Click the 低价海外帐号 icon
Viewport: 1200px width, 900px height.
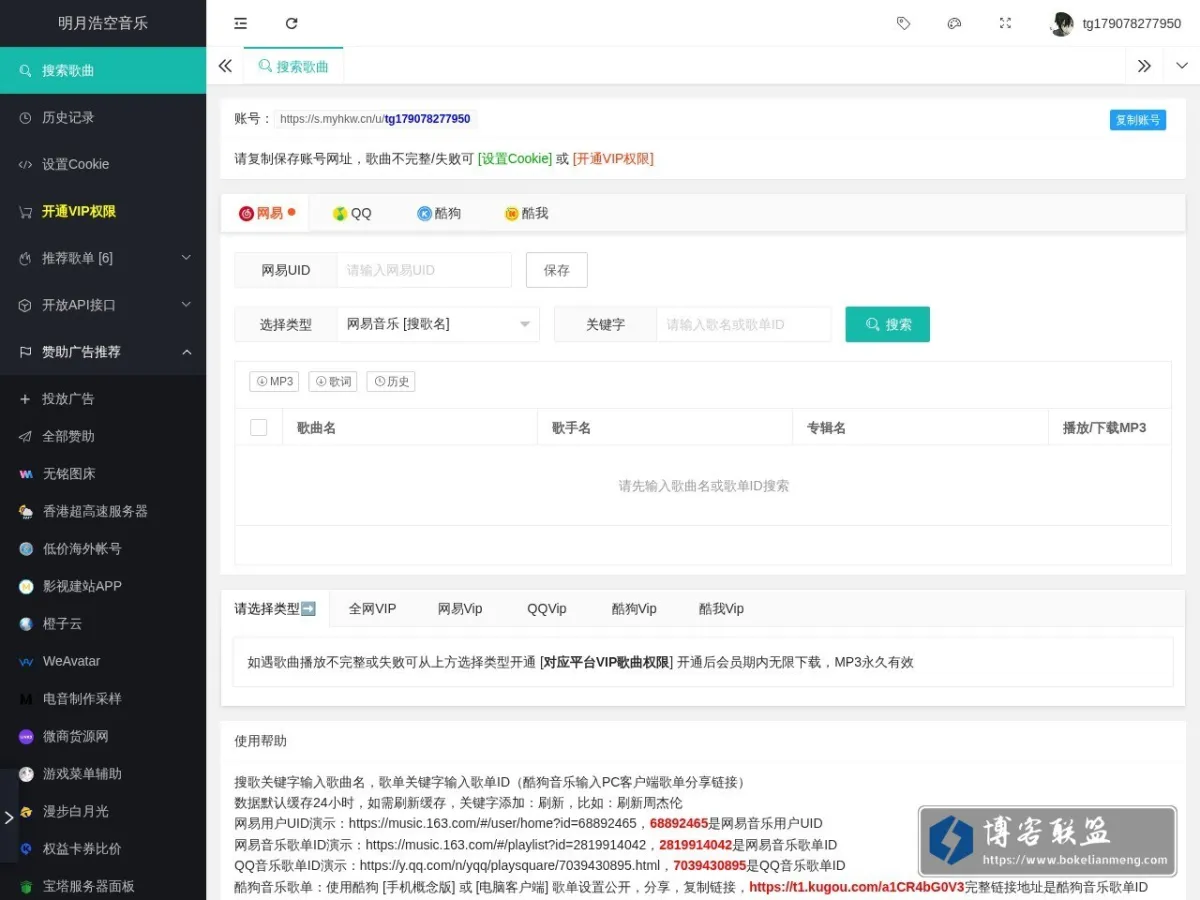[26, 549]
